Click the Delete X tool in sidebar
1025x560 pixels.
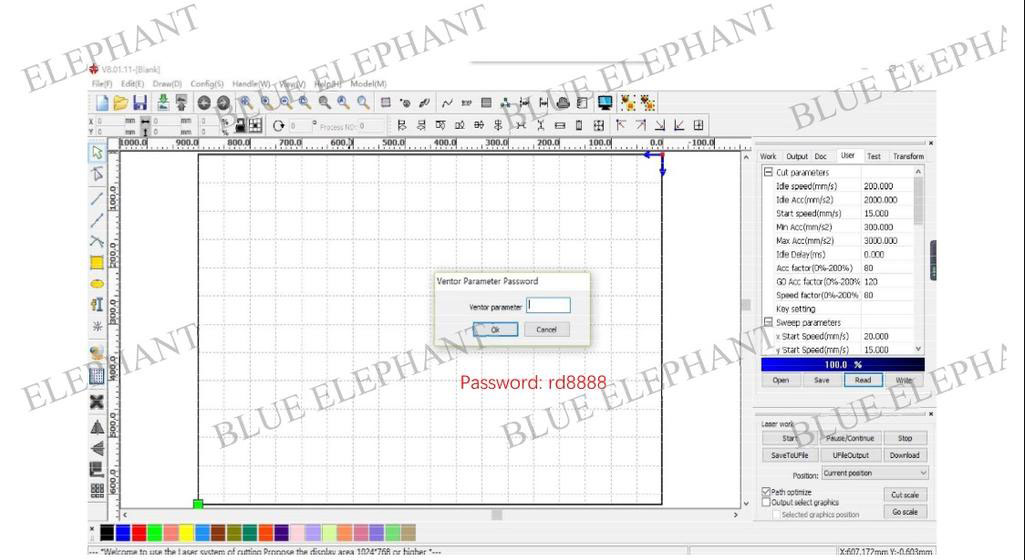(x=97, y=402)
